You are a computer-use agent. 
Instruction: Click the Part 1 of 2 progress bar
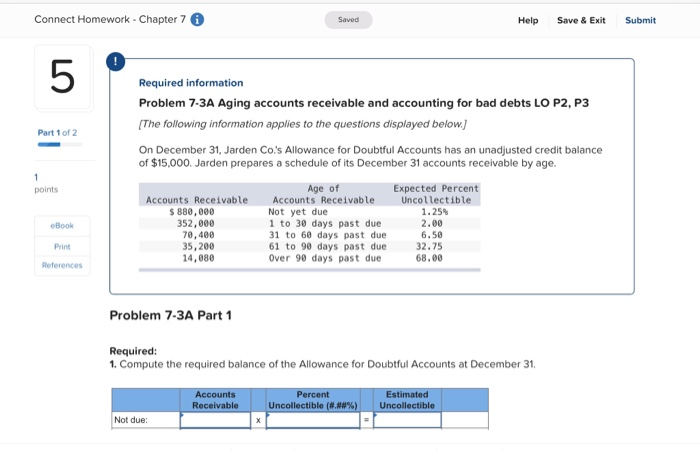pyautogui.click(x=60, y=145)
